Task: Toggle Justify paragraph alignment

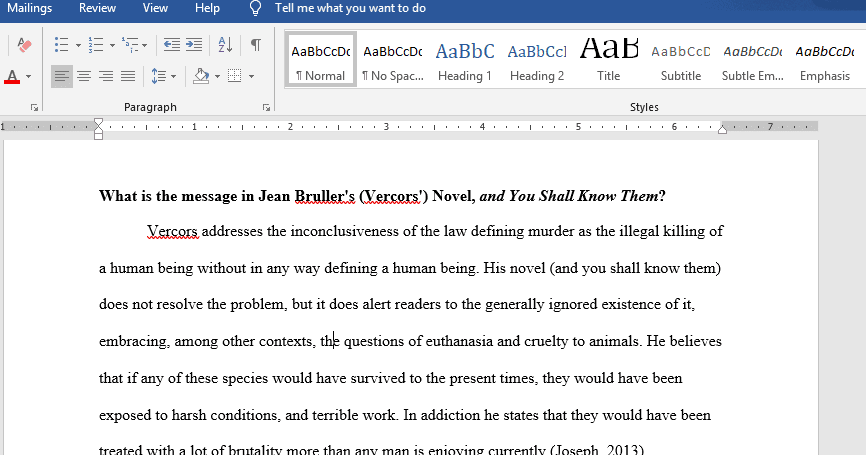Action: tap(128, 76)
